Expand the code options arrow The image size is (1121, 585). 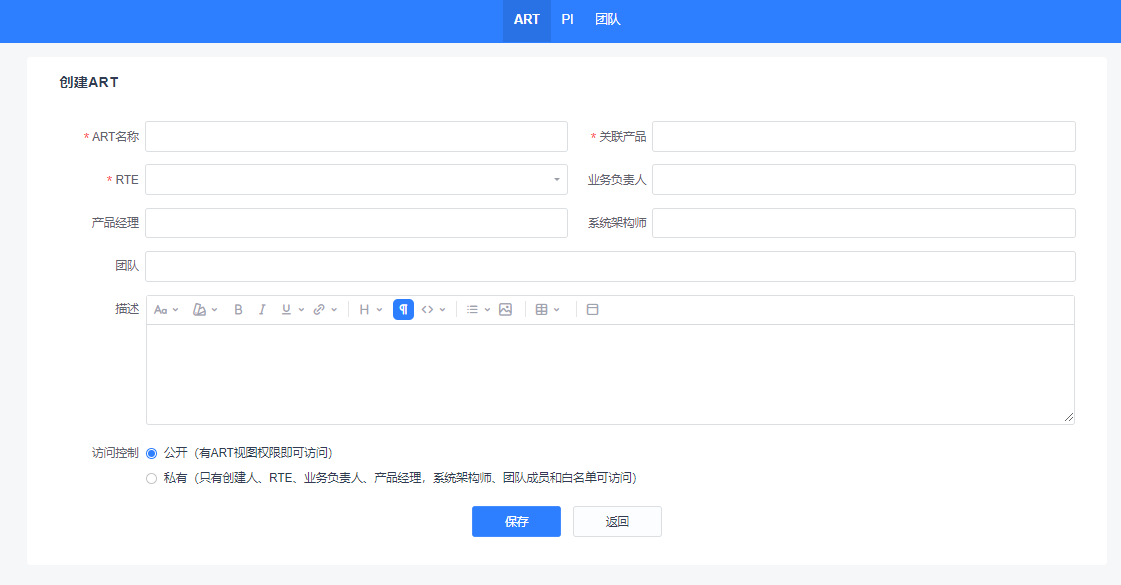tap(443, 310)
